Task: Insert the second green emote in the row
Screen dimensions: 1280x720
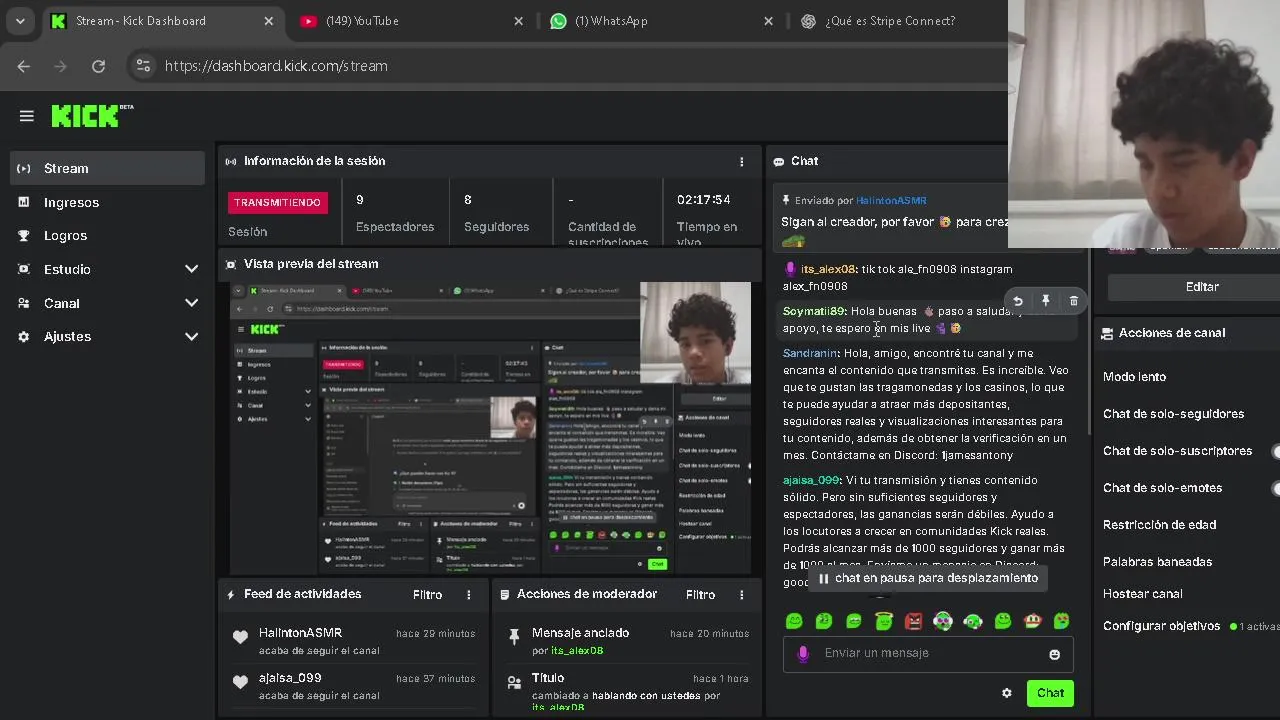Action: tap(824, 621)
